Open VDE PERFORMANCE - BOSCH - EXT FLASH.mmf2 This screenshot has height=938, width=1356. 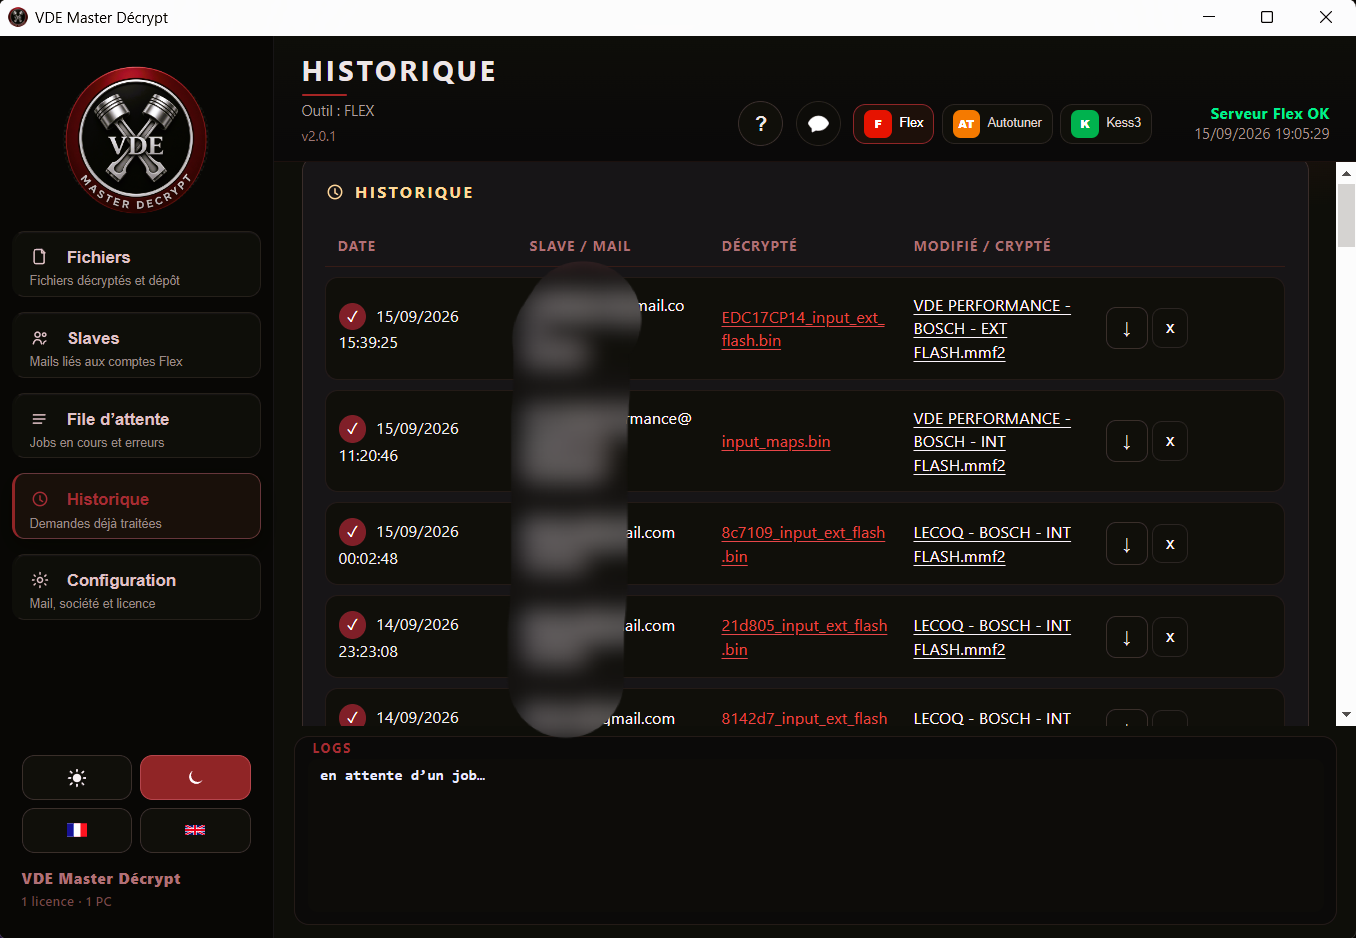(x=992, y=329)
